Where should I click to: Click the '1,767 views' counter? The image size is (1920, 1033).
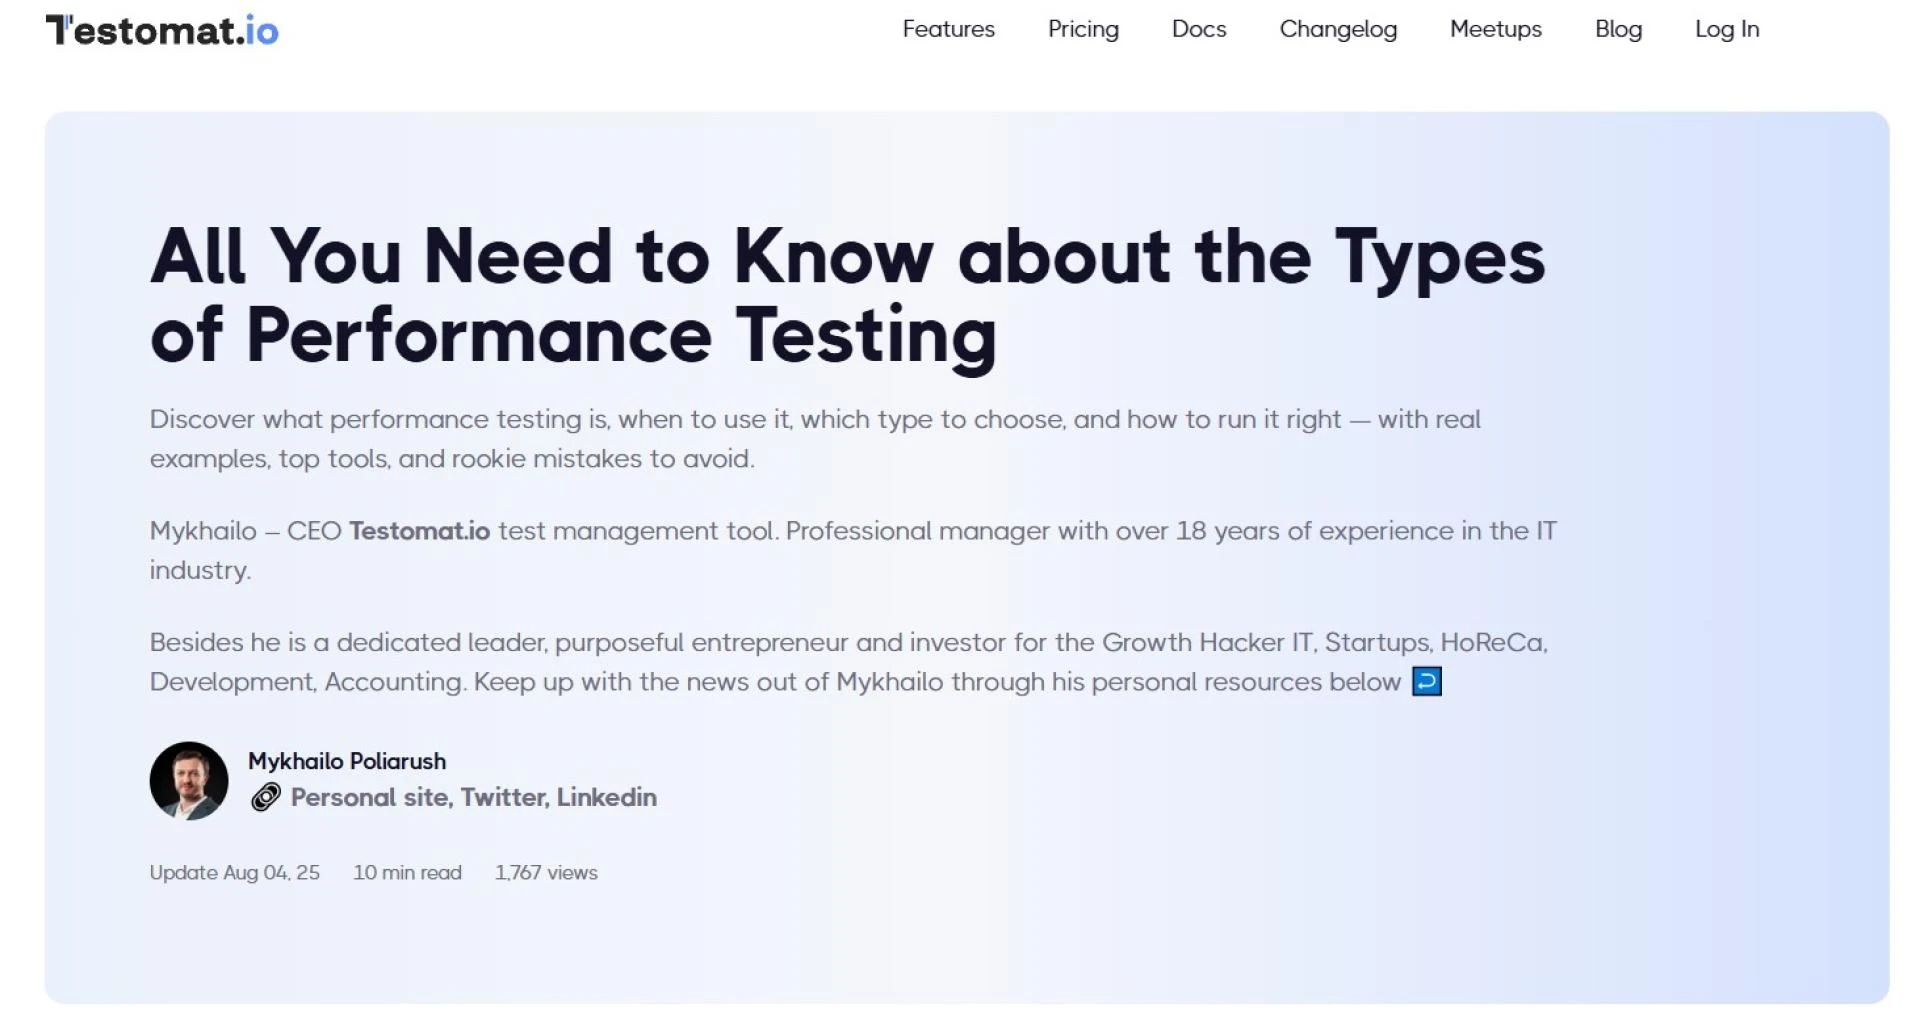(546, 872)
